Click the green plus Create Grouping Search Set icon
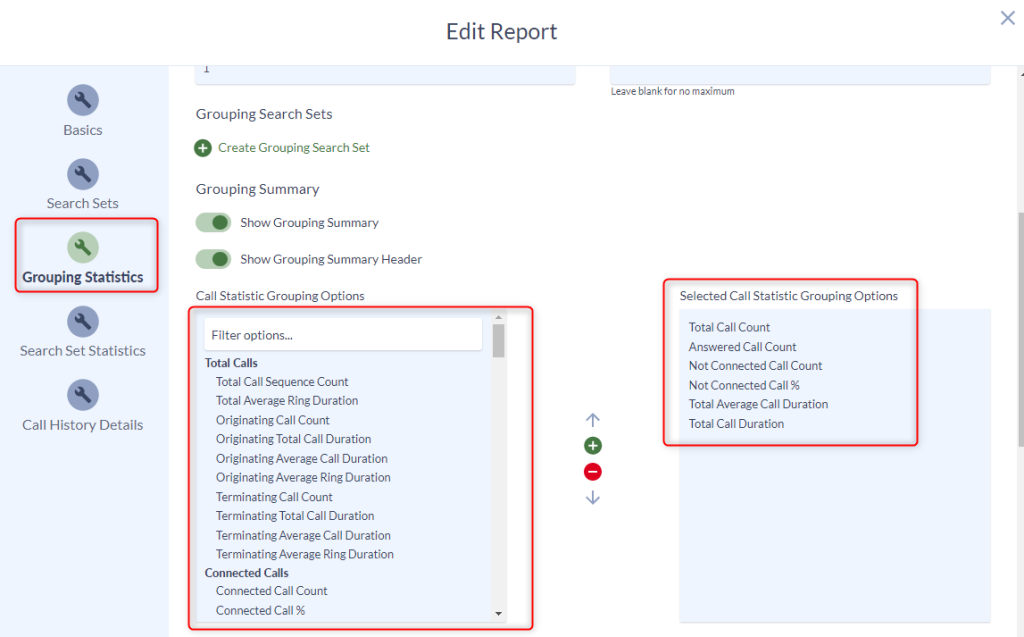1024x637 pixels. coord(203,148)
